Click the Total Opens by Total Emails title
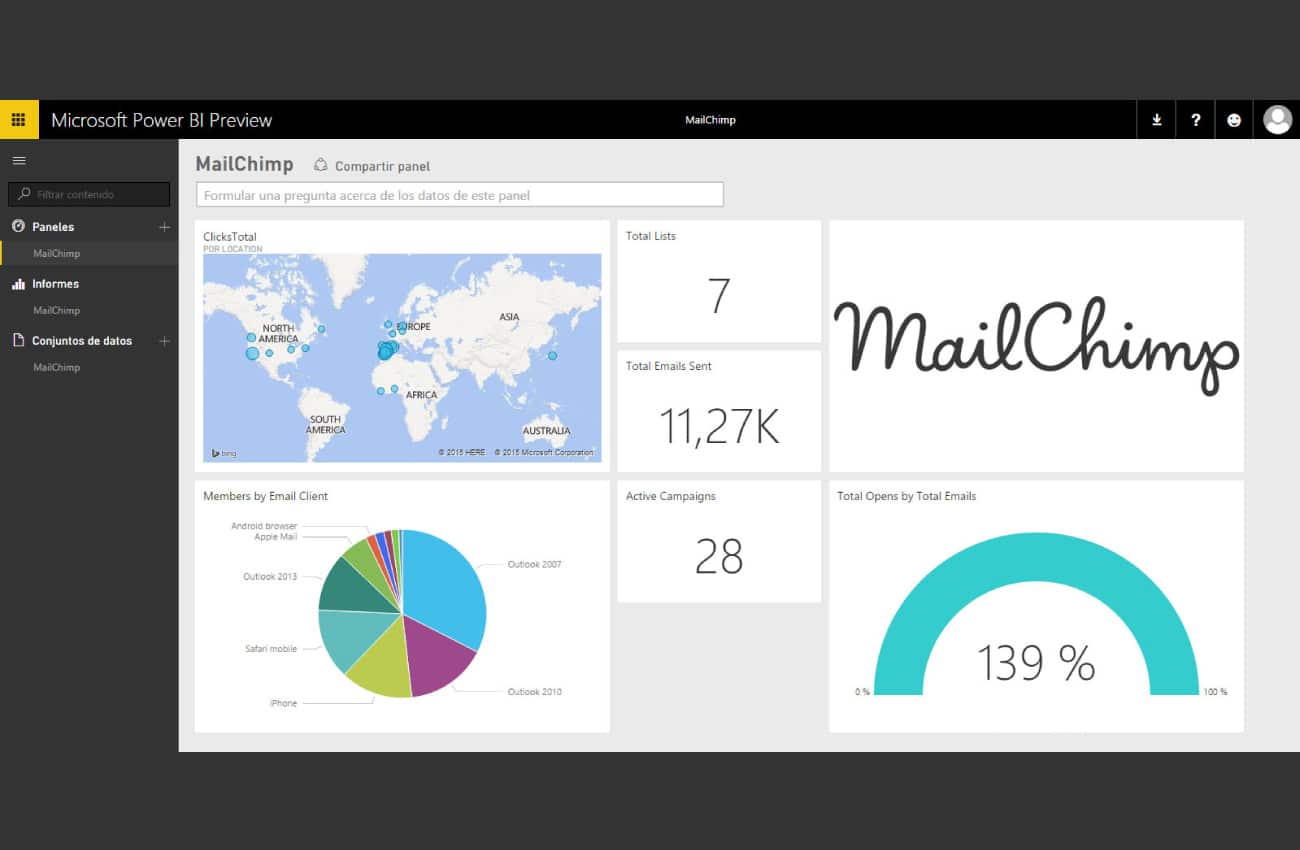Image resolution: width=1300 pixels, height=850 pixels. pos(906,496)
